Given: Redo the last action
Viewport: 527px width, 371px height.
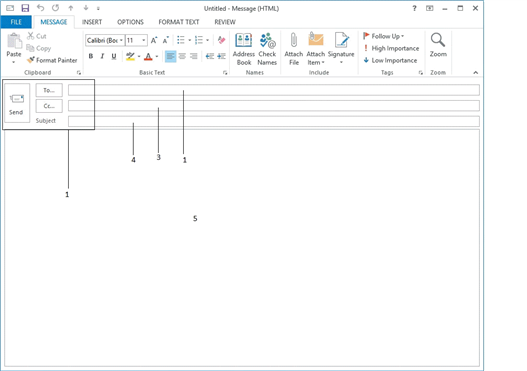Looking at the screenshot, I should [55, 8].
